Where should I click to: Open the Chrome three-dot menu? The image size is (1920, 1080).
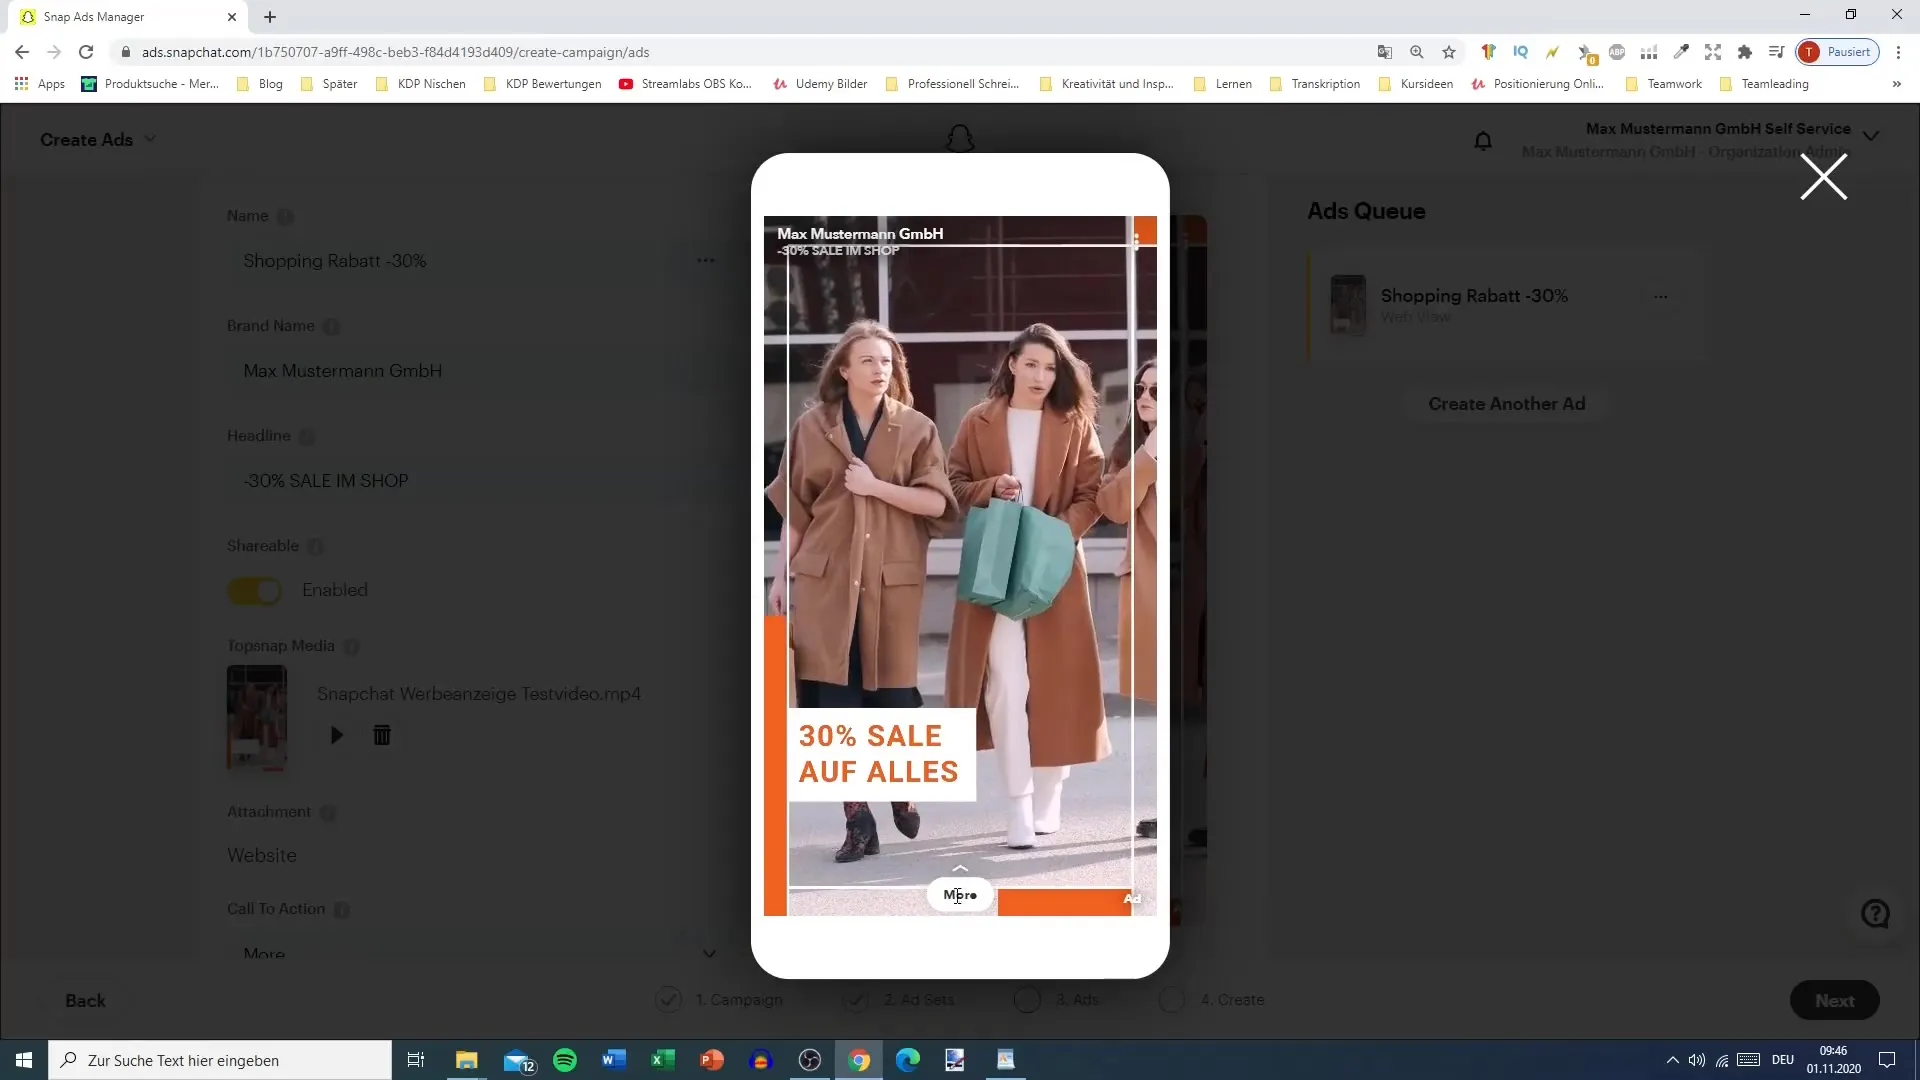[1898, 52]
